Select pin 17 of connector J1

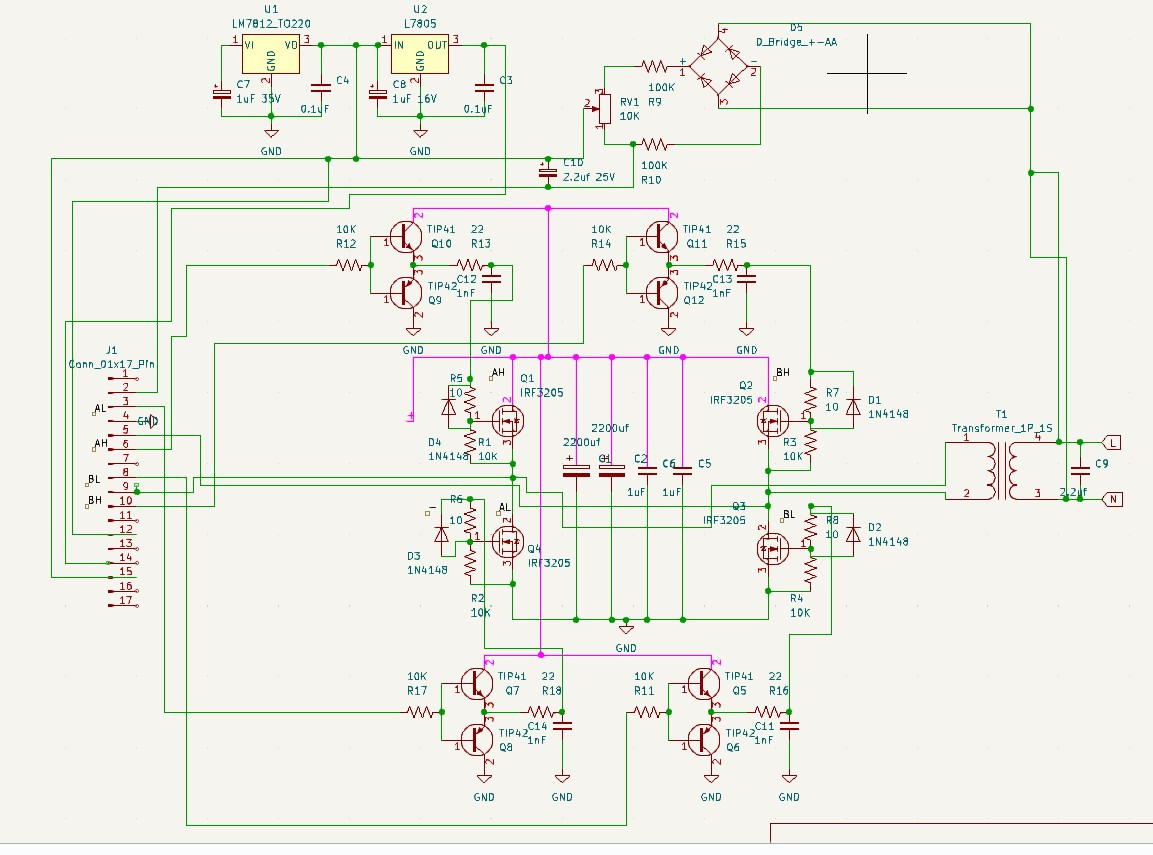pyautogui.click(x=122, y=604)
